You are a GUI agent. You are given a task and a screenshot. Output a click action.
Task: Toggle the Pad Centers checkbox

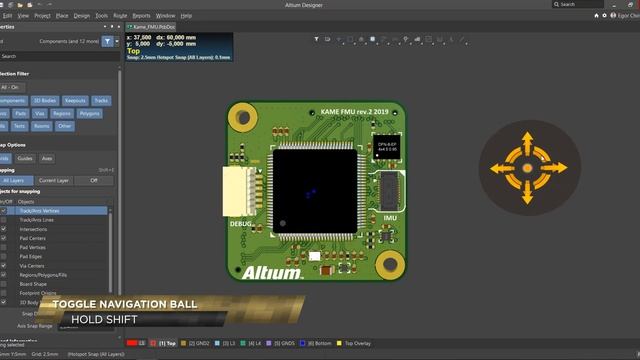tap(3, 238)
